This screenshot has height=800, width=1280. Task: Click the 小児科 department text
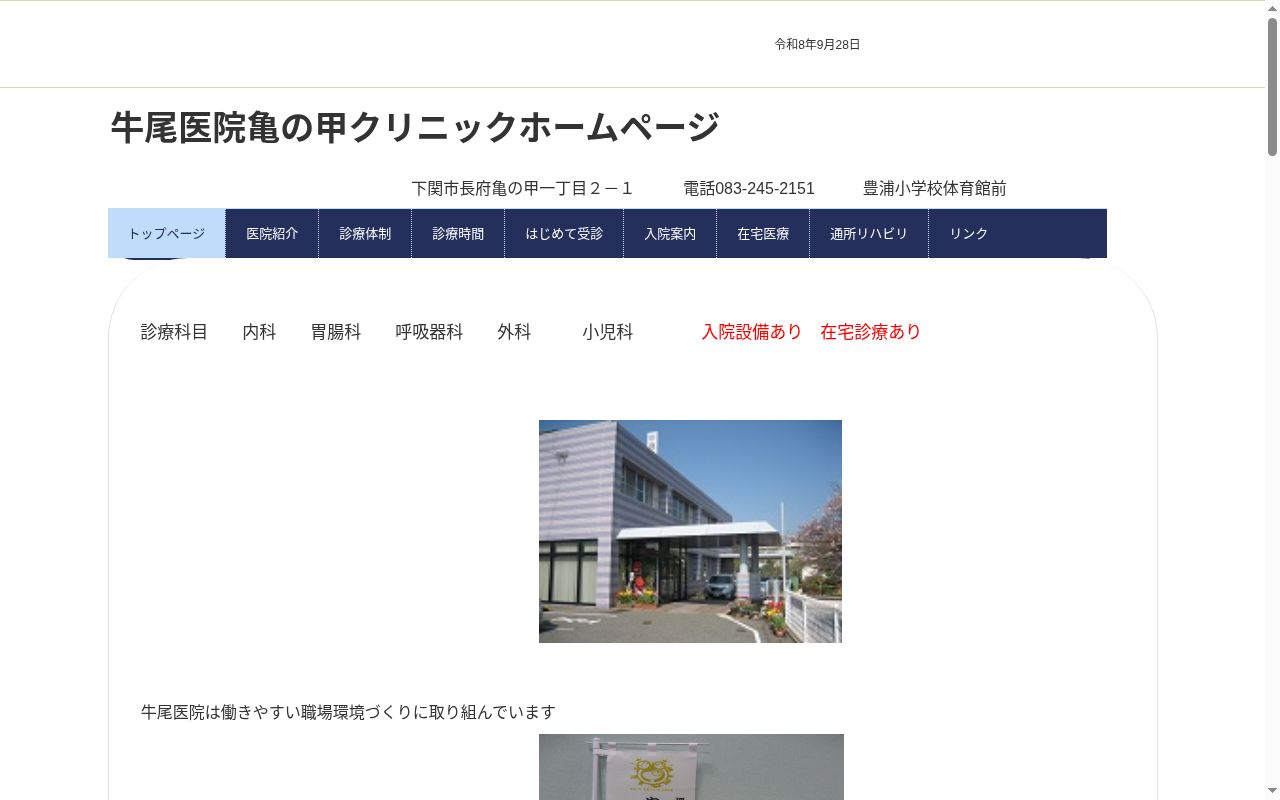(x=607, y=332)
